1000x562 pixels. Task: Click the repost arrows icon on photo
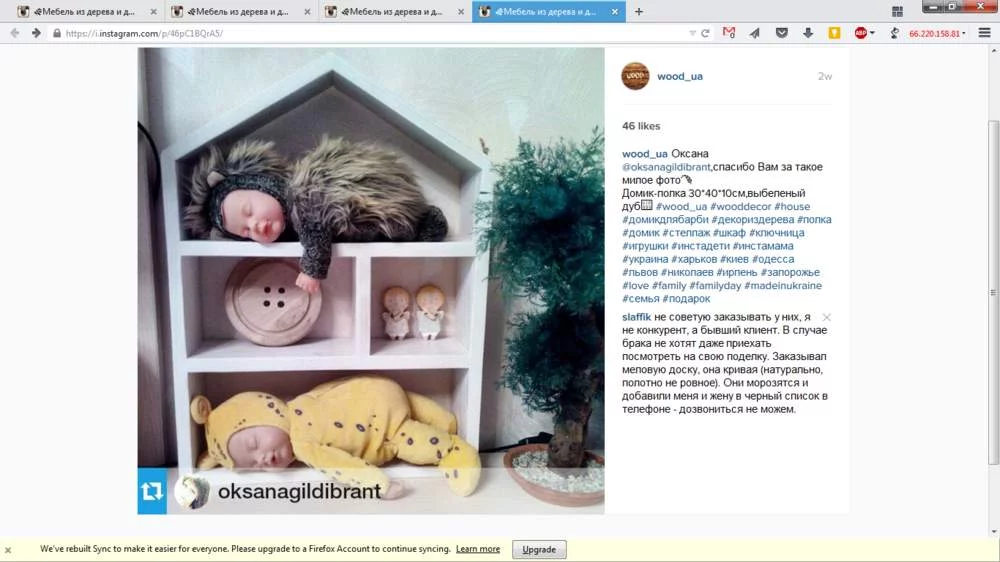pyautogui.click(x=152, y=491)
